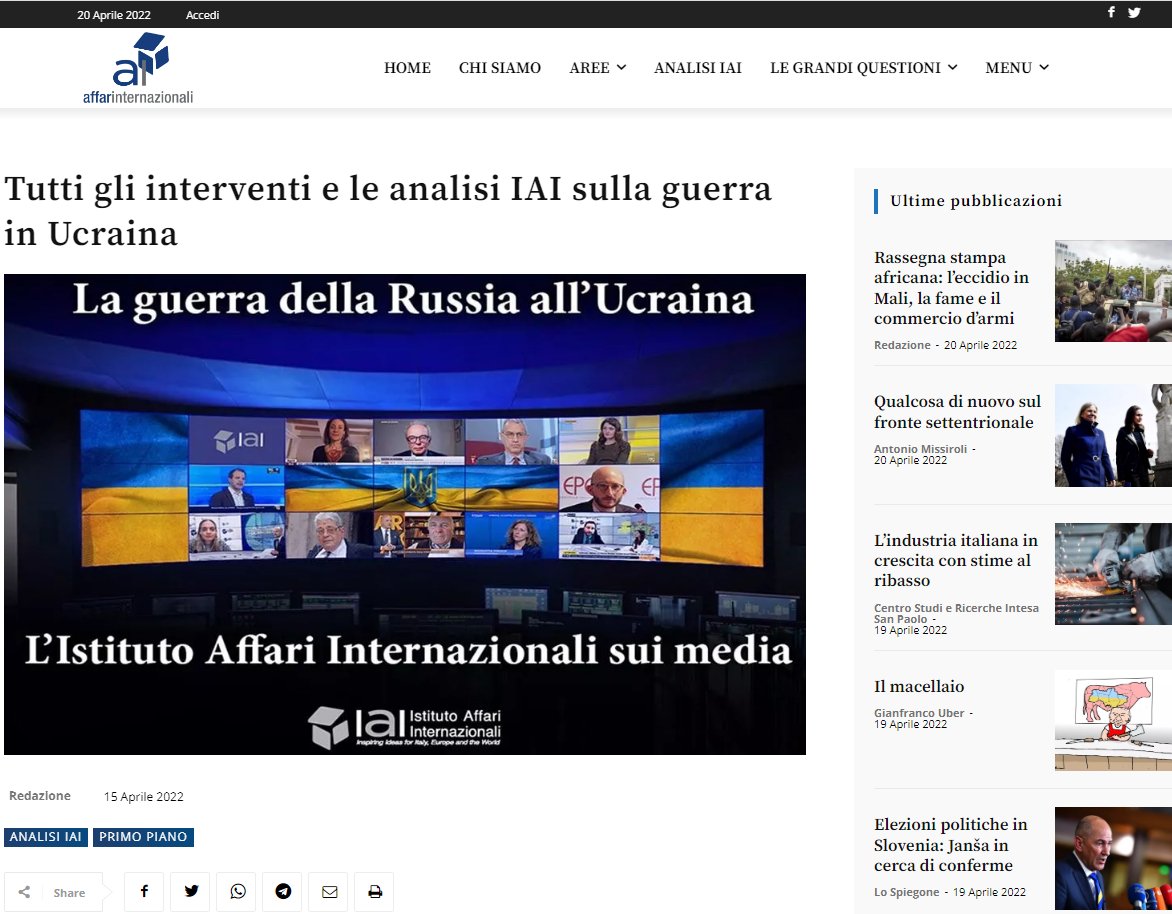Open the MENU dropdown
Viewport: 1172px width, 914px height.
click(x=1017, y=68)
